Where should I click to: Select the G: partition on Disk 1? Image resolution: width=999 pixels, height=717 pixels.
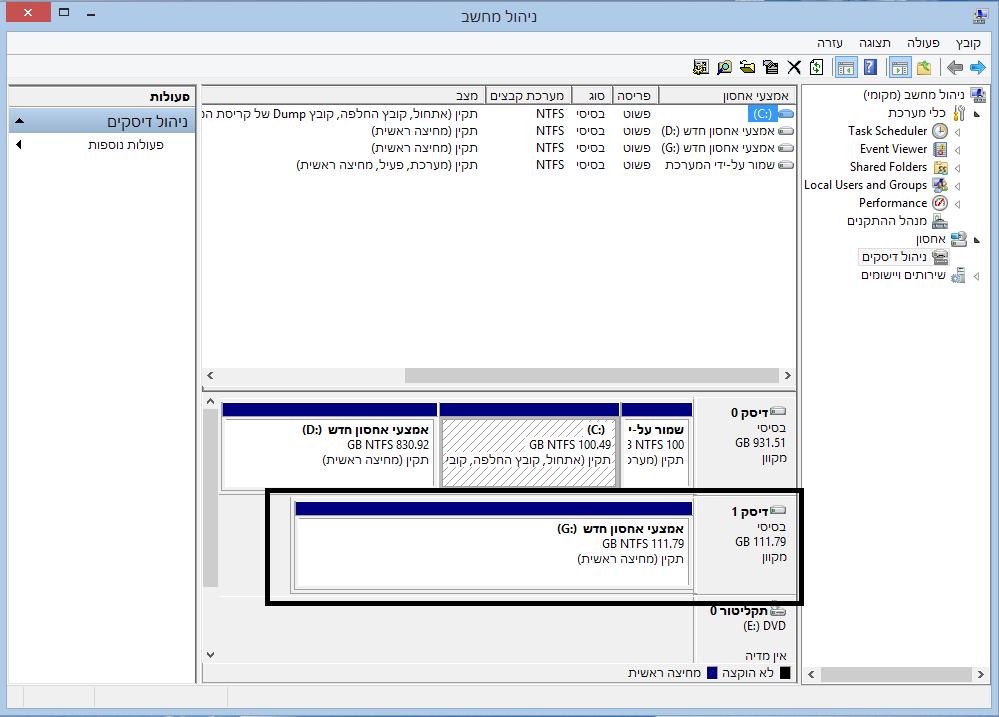click(493, 546)
